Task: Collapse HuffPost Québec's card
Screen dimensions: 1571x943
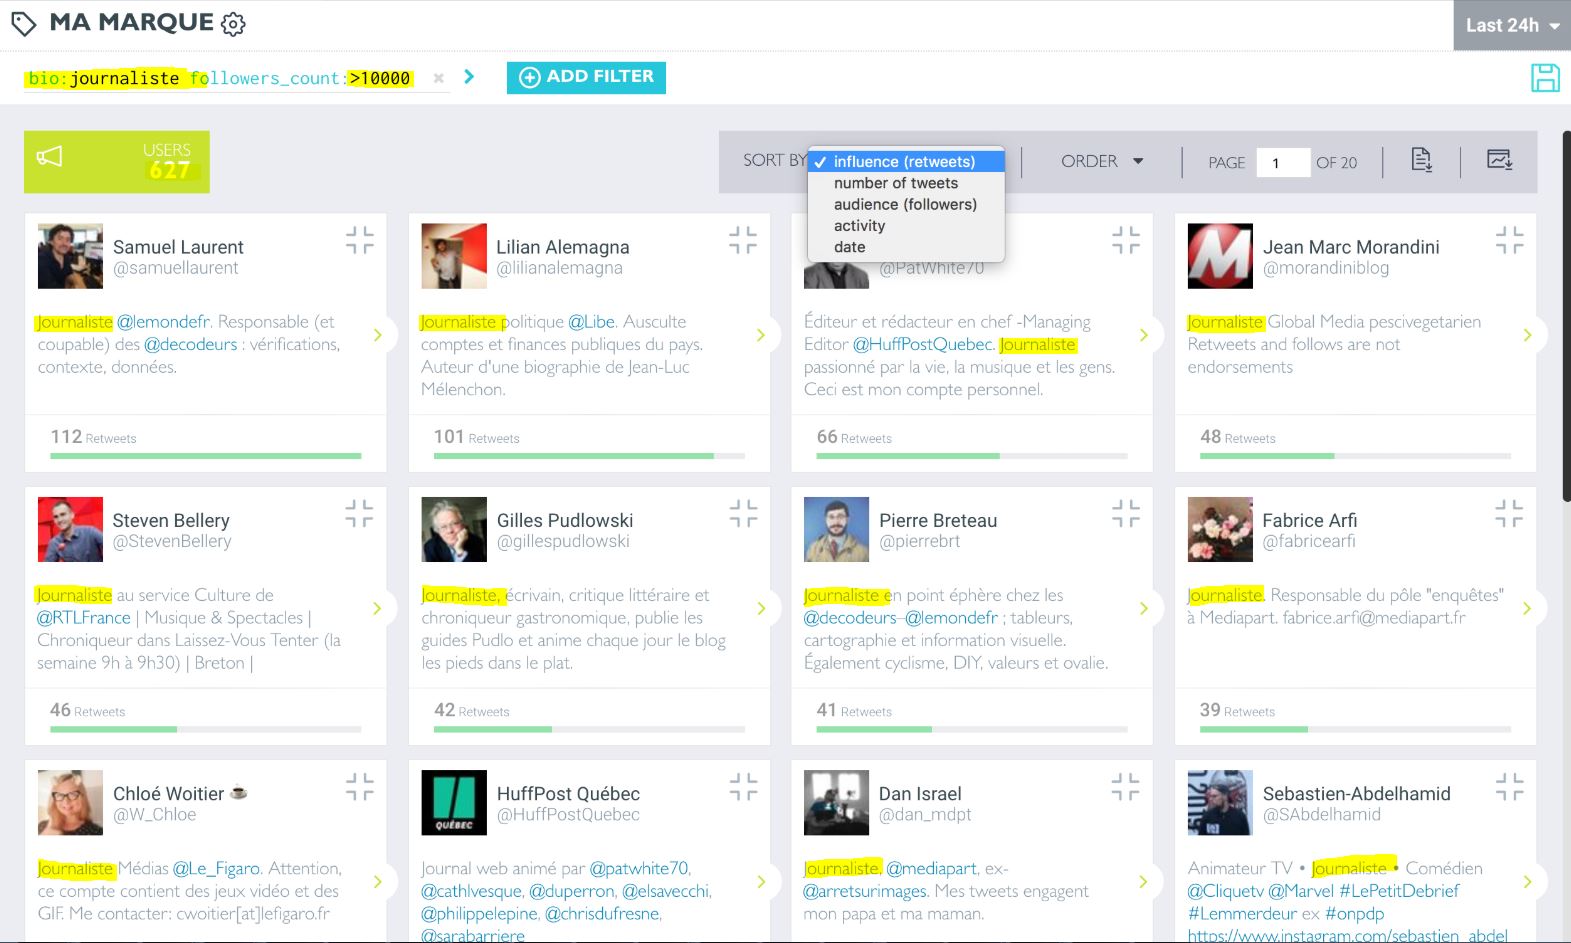Action: point(743,787)
